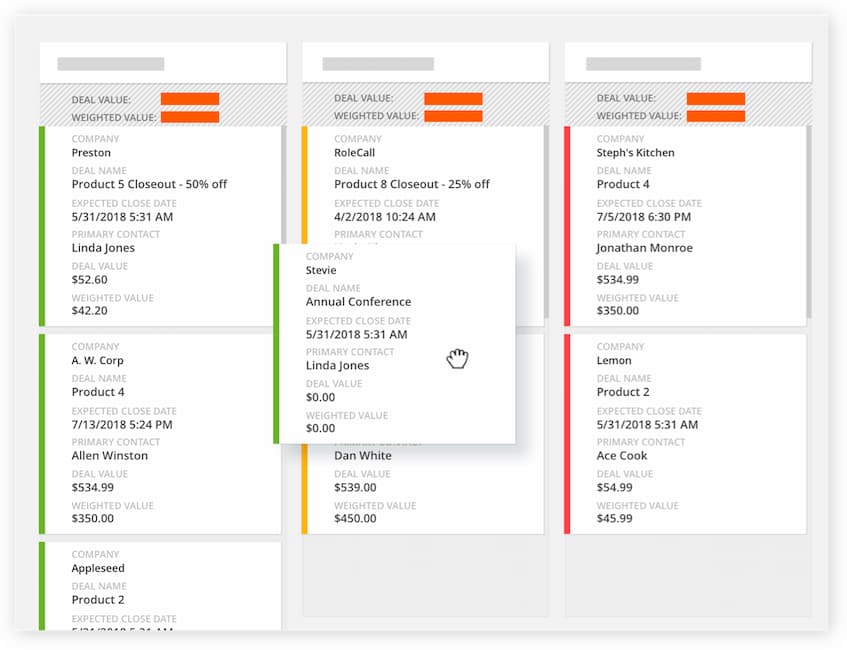The width and height of the screenshot is (847, 650).
Task: Click the green status stripe on Preston's card
Action: pos(43,225)
